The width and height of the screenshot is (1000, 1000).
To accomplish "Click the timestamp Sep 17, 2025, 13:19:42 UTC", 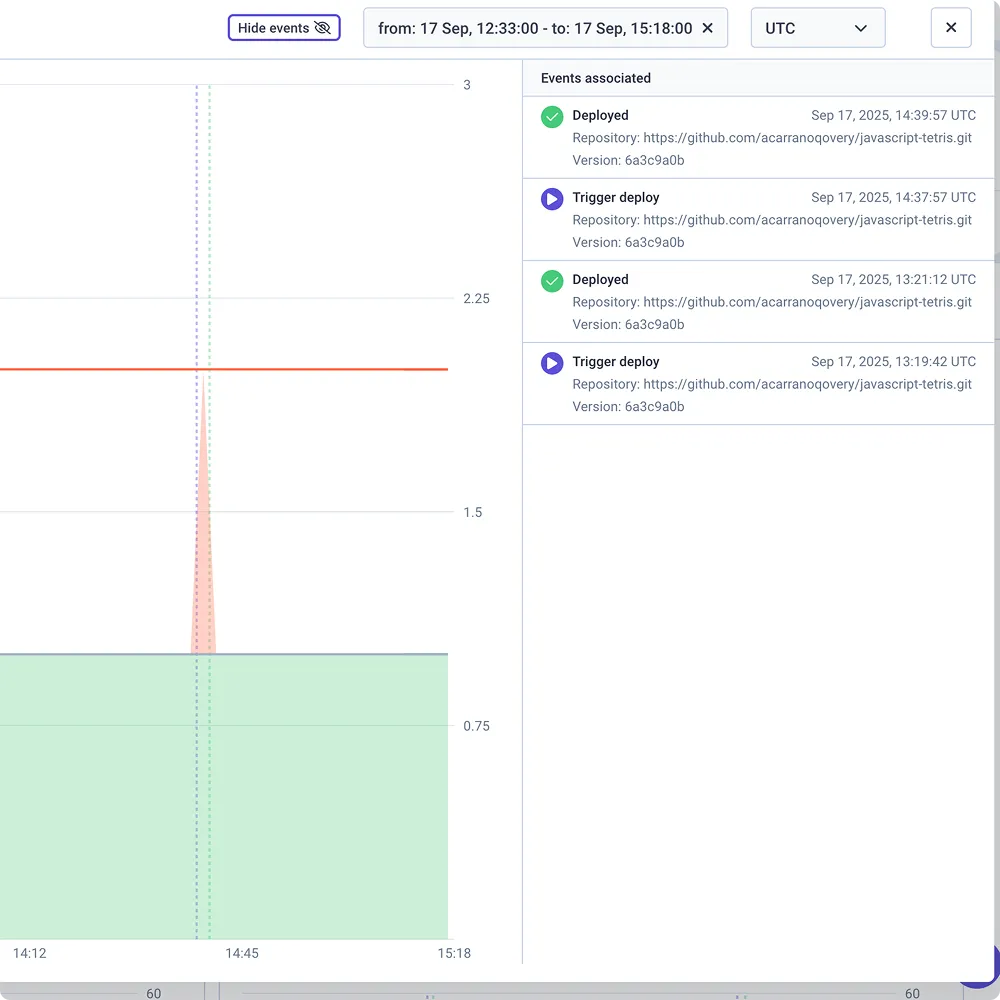I will [x=893, y=362].
